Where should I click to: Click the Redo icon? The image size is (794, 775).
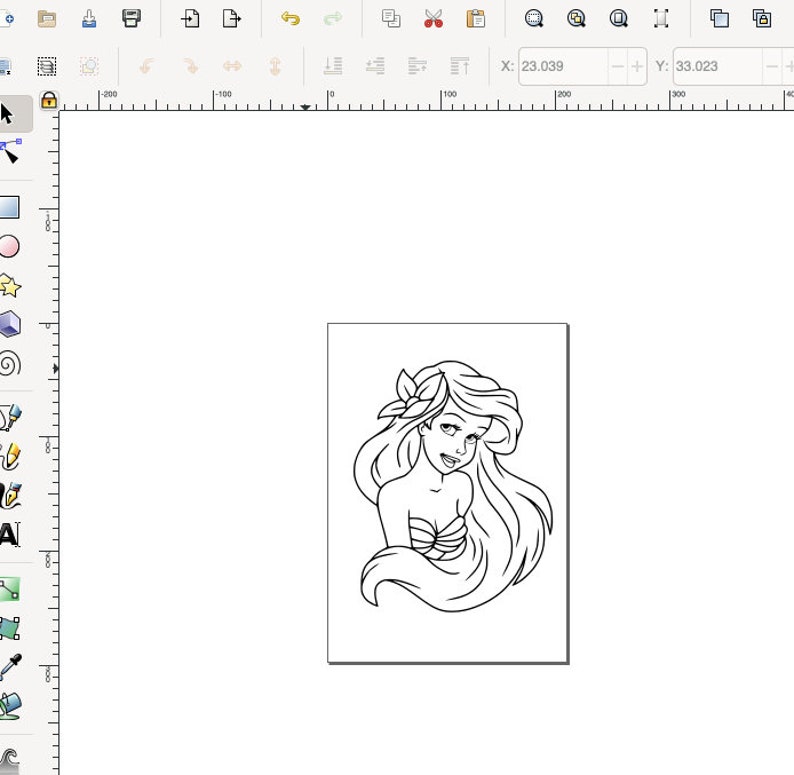click(x=333, y=19)
